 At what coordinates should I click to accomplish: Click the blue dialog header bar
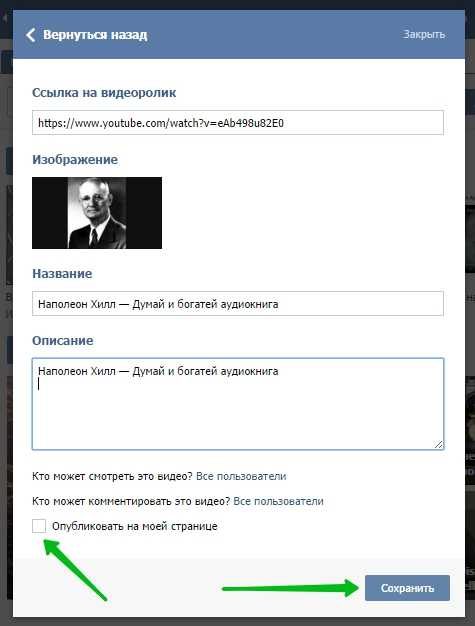click(239, 35)
